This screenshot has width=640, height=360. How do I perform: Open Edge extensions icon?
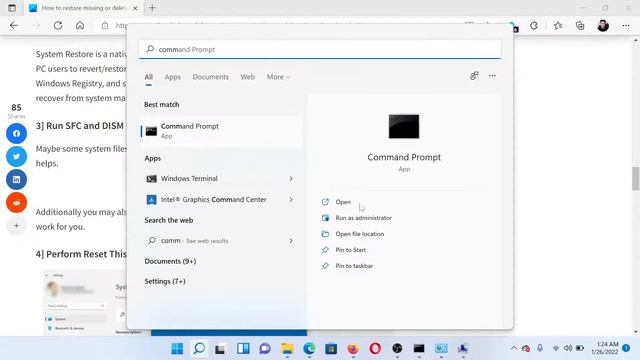pos(534,26)
